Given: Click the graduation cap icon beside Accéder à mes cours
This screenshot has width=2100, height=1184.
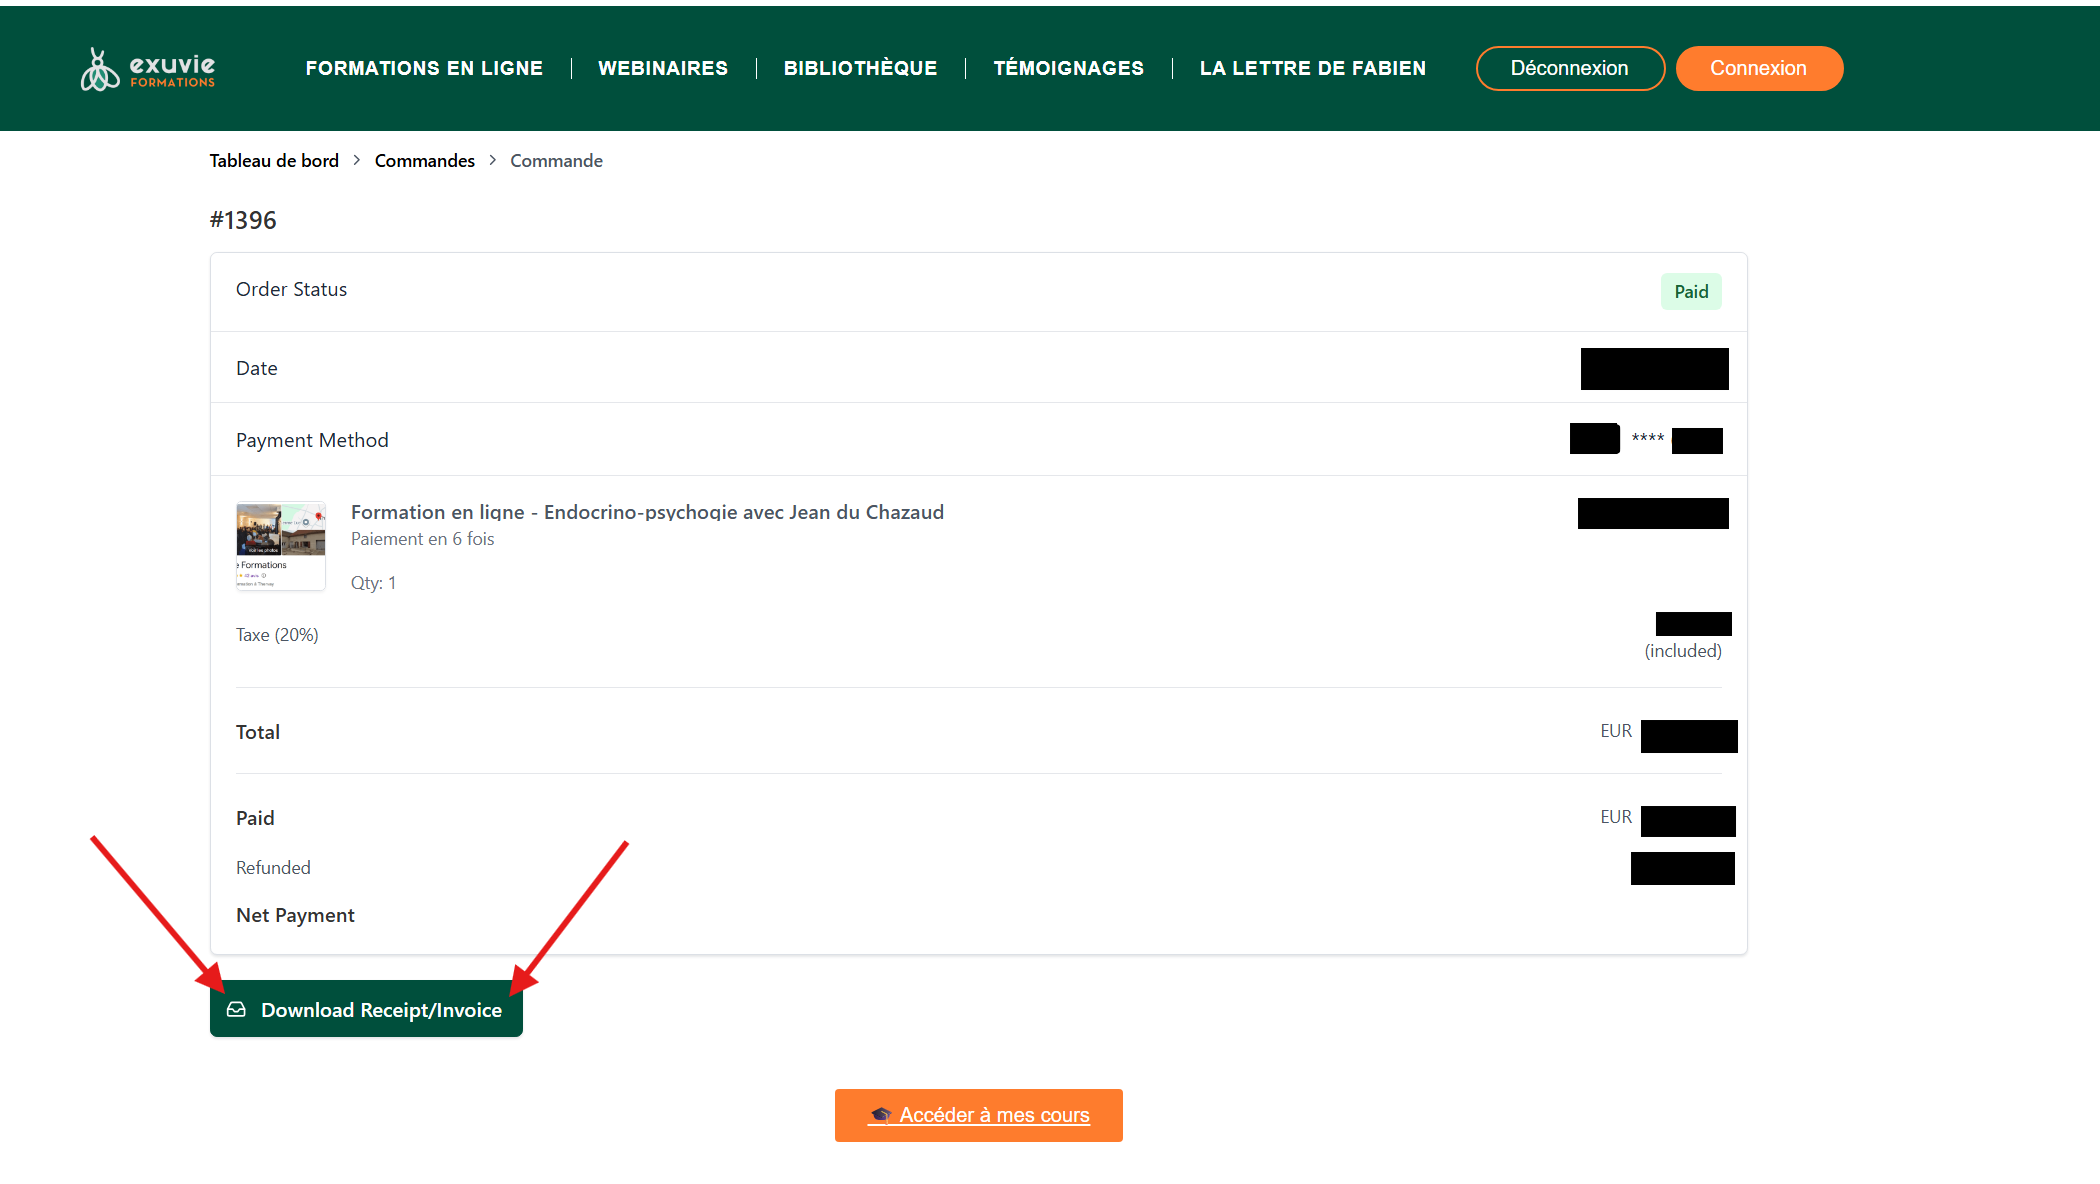Looking at the screenshot, I should pos(881,1115).
